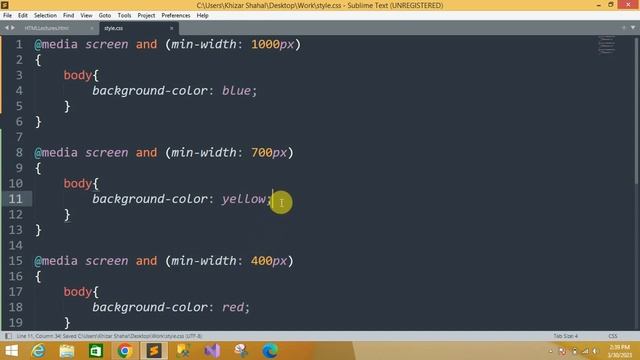Open the Help menu
Viewport: 640px width, 360px height.
[202, 16]
